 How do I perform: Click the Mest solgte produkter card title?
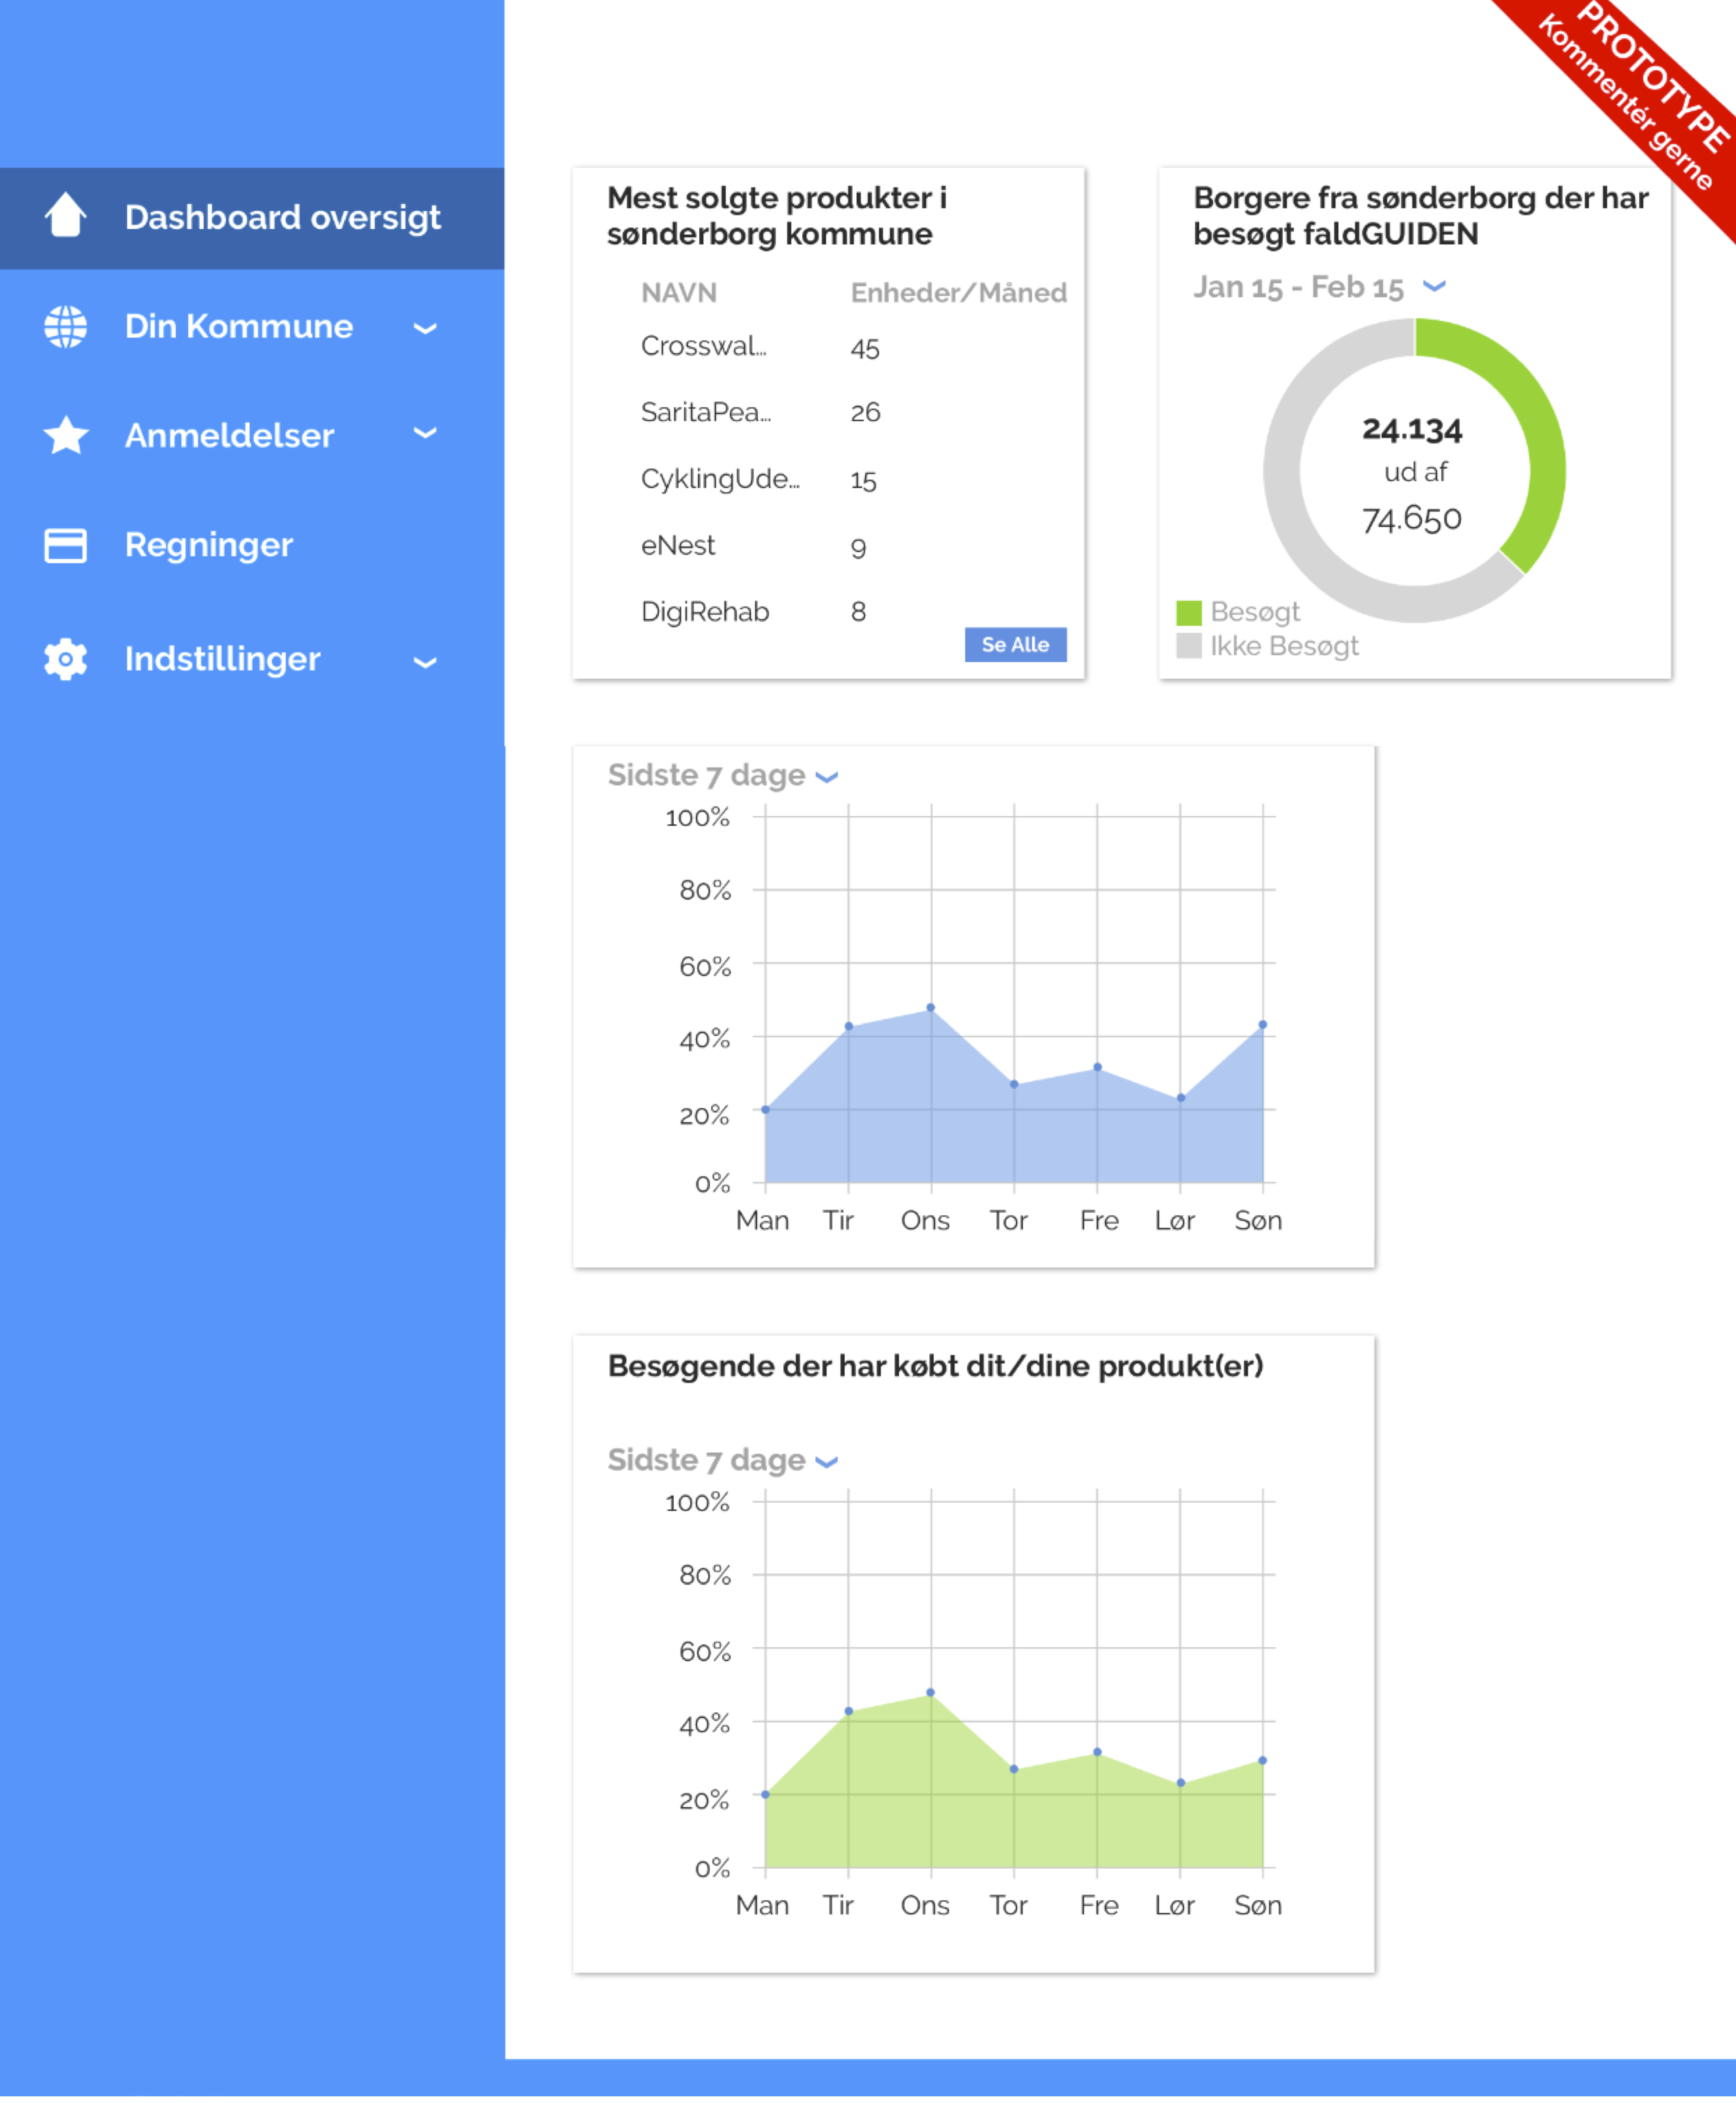pyautogui.click(x=777, y=216)
